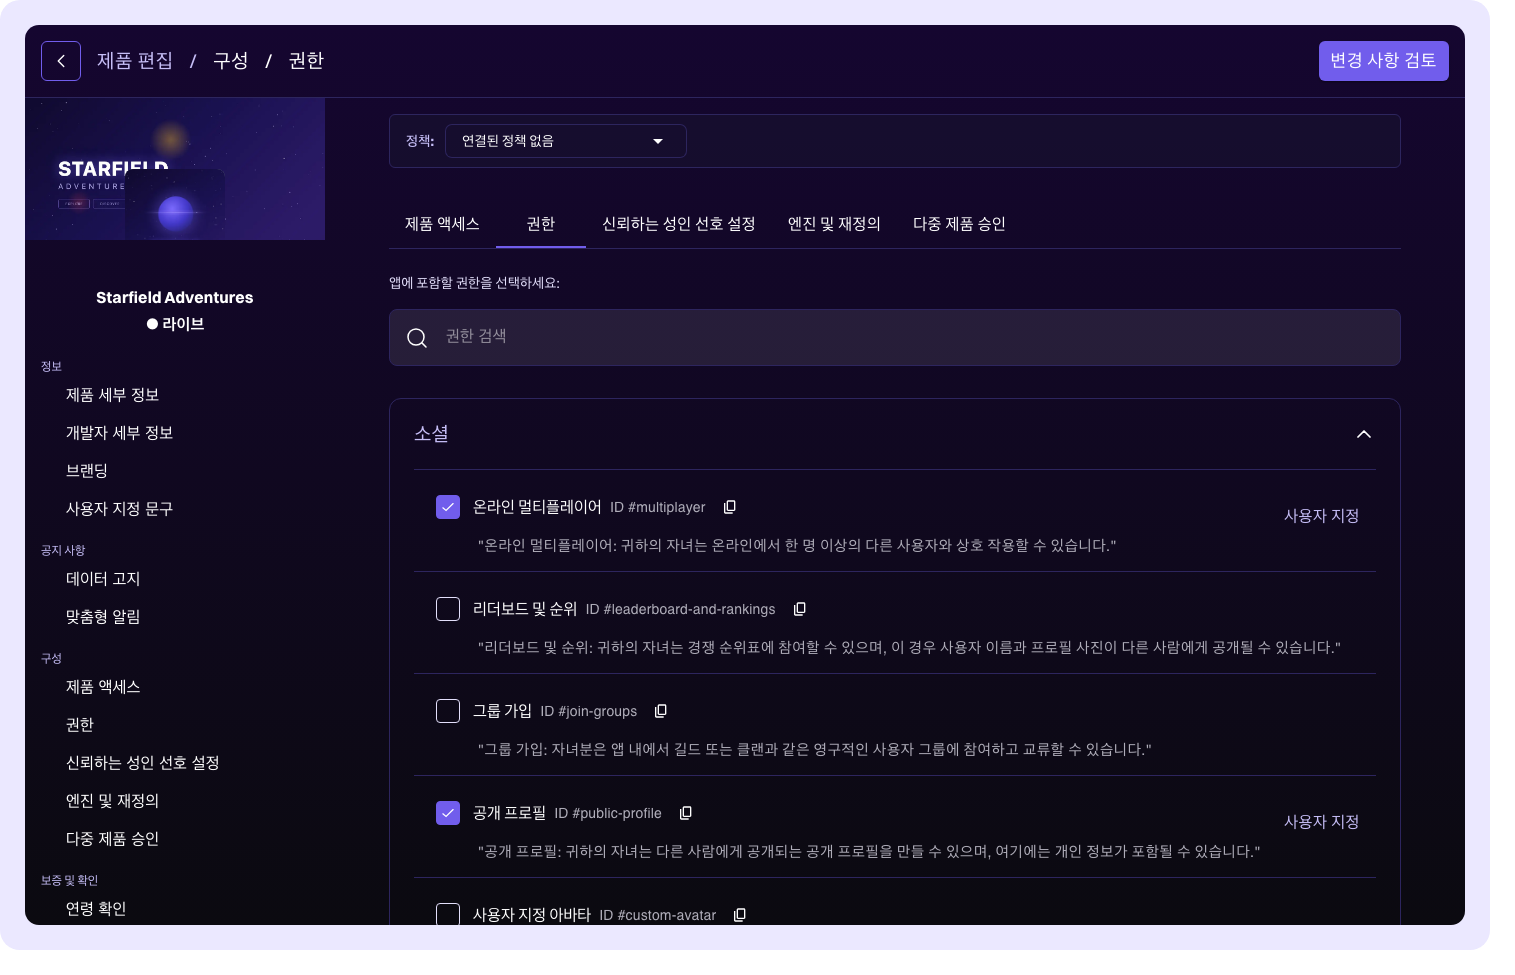The image size is (1515, 975).
Task: Go to 다중 제품 승인 tab
Action: 959,224
